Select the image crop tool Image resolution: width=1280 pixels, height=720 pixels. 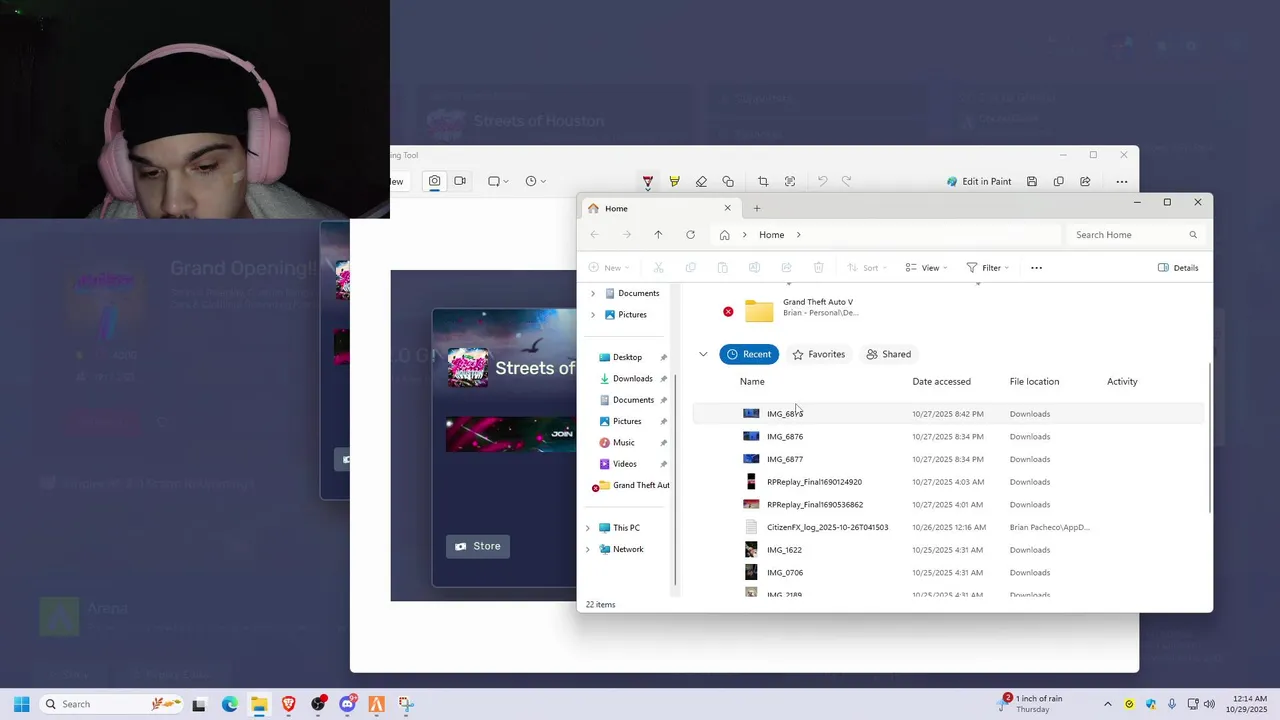click(x=763, y=181)
